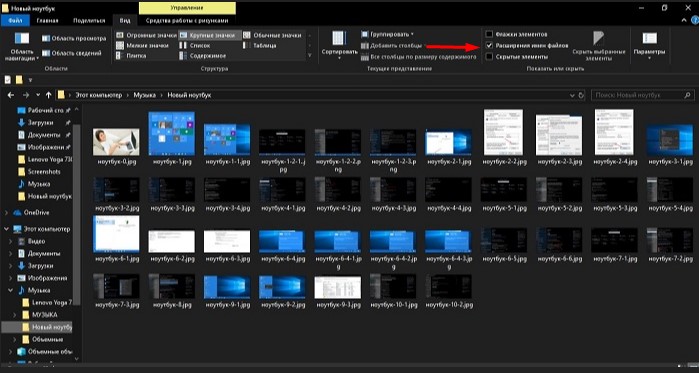Go forward with the forward arrow
The height and width of the screenshot is (373, 699).
pyautogui.click(x=25, y=95)
